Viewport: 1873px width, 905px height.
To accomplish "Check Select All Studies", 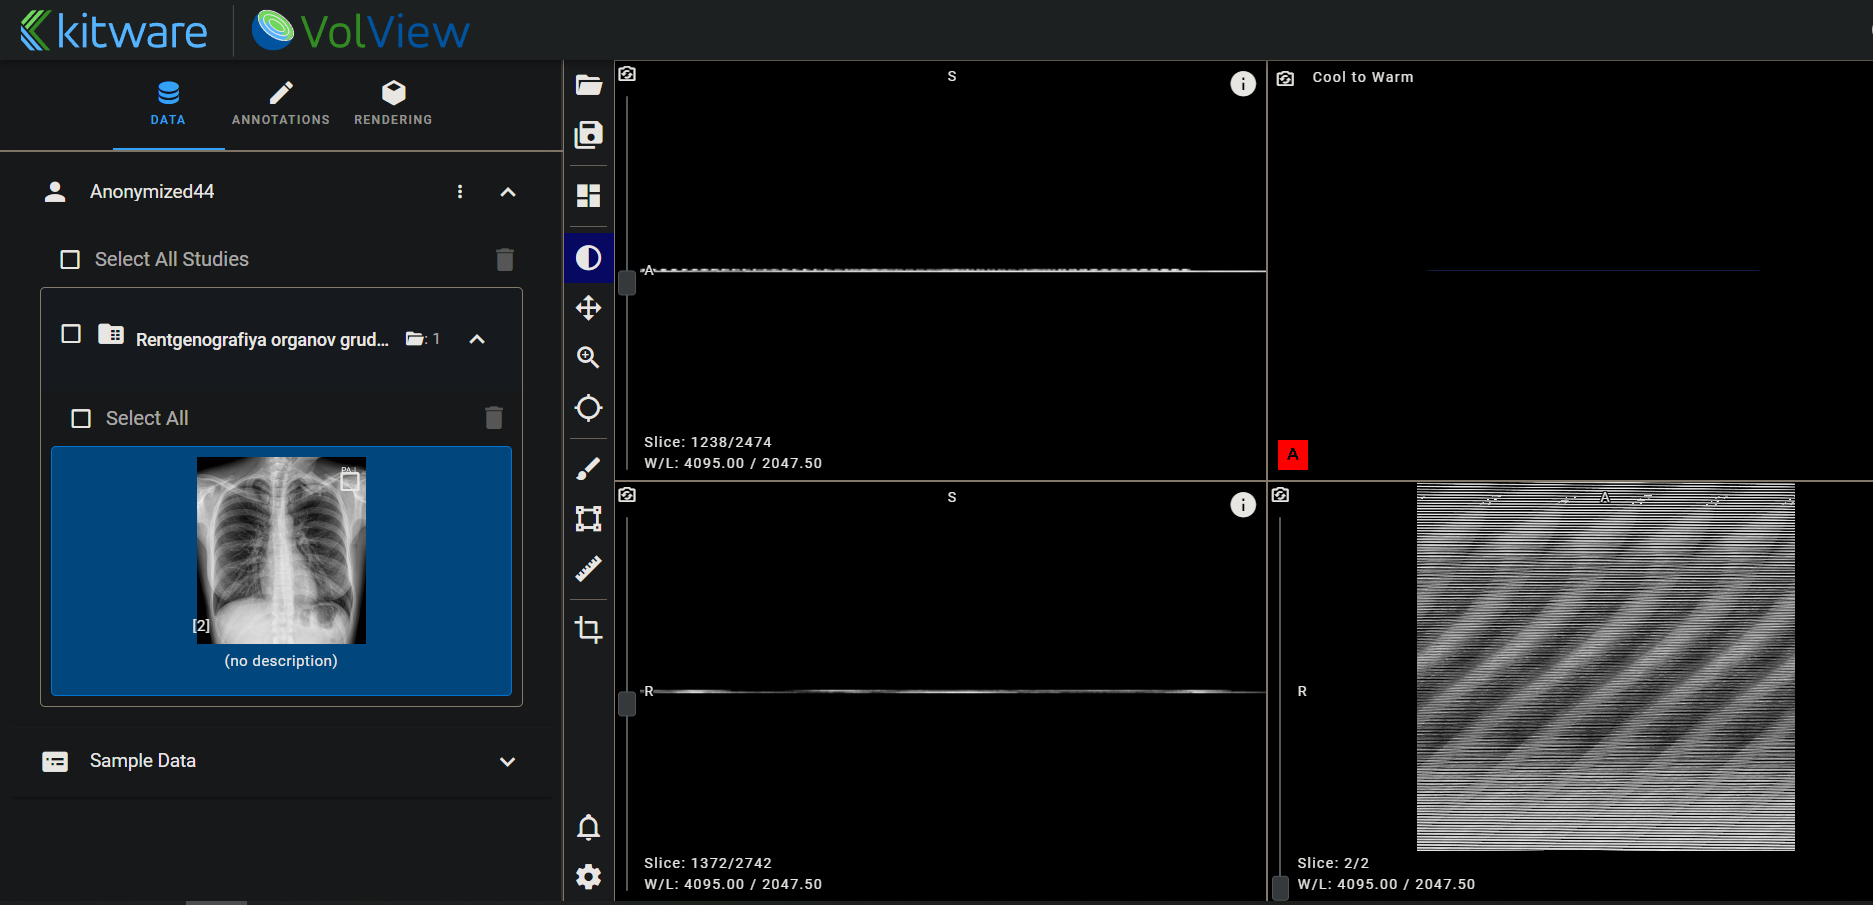I will pyautogui.click(x=70, y=259).
